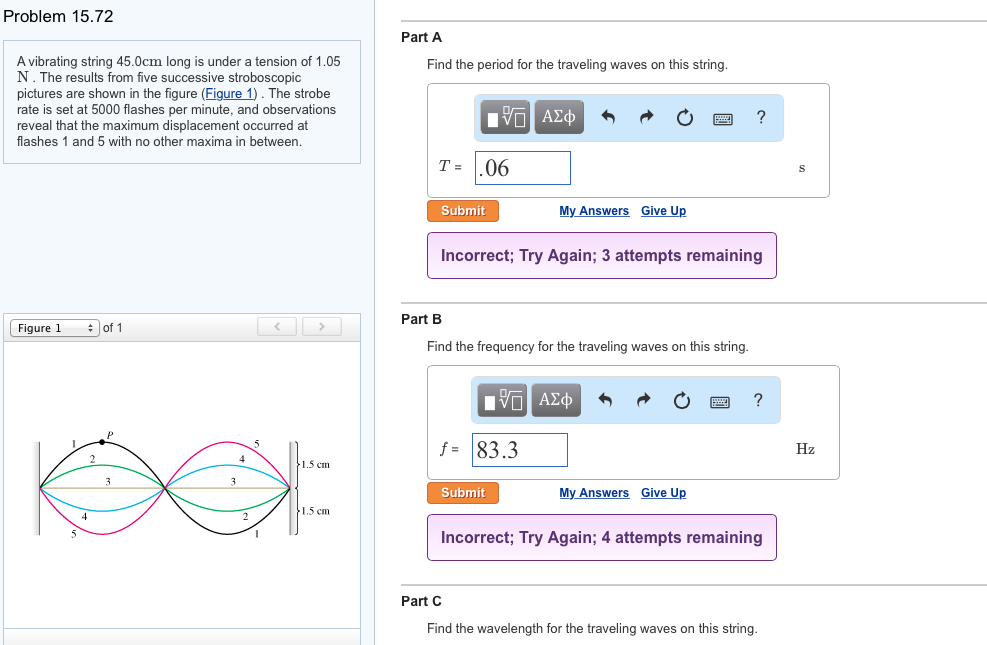The height and width of the screenshot is (645, 987).
Task: Open the Greek symbols palette in Part B
Action: click(557, 400)
